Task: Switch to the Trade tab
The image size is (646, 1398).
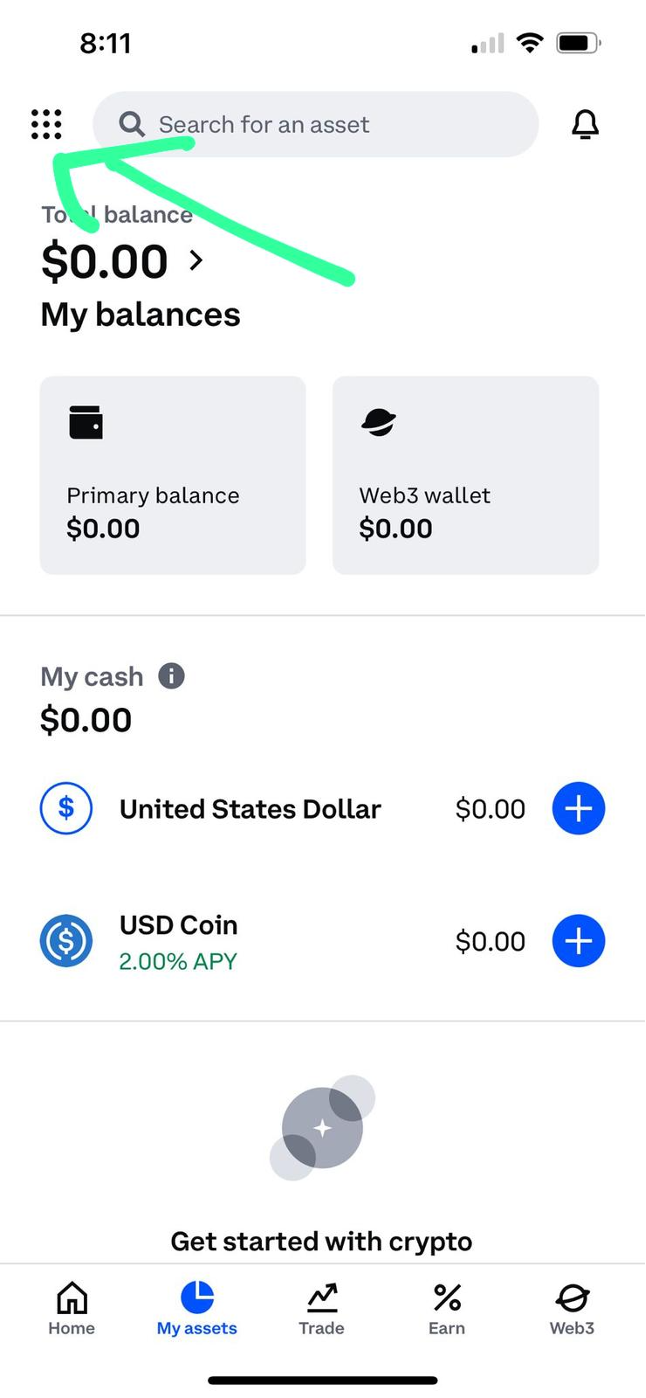Action: click(321, 1309)
